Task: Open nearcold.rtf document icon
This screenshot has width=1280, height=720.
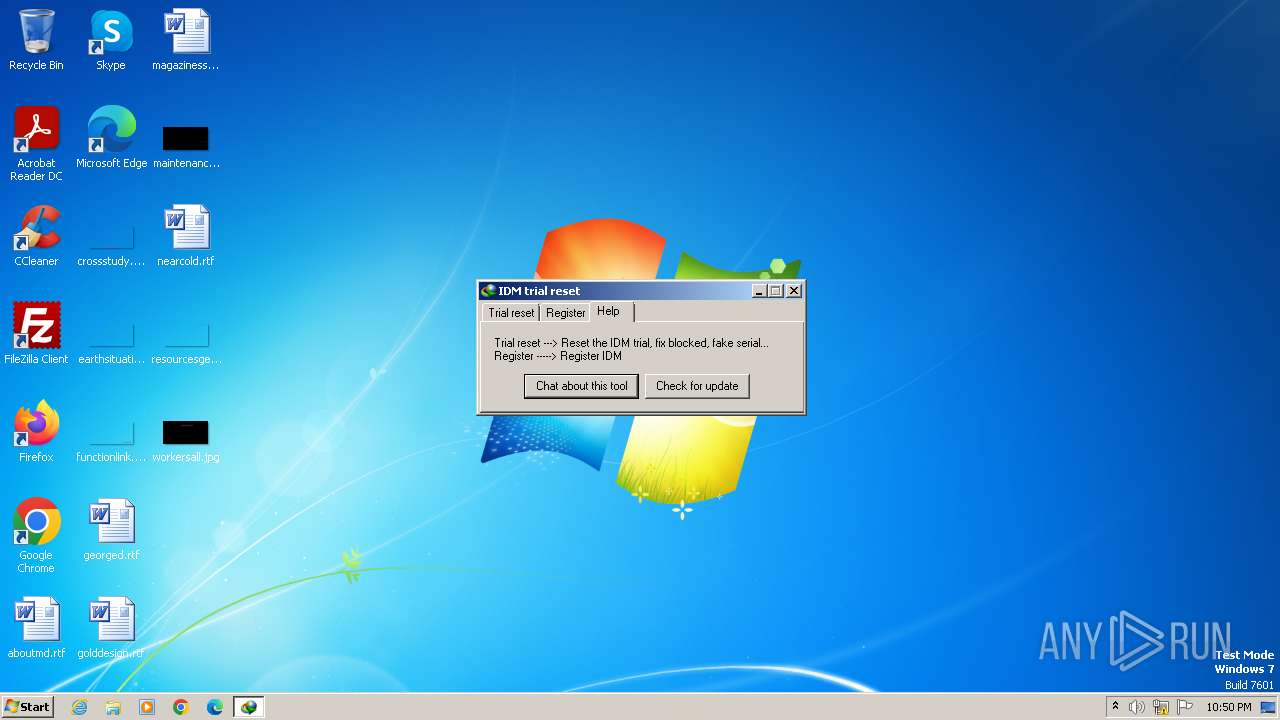Action: point(186,236)
